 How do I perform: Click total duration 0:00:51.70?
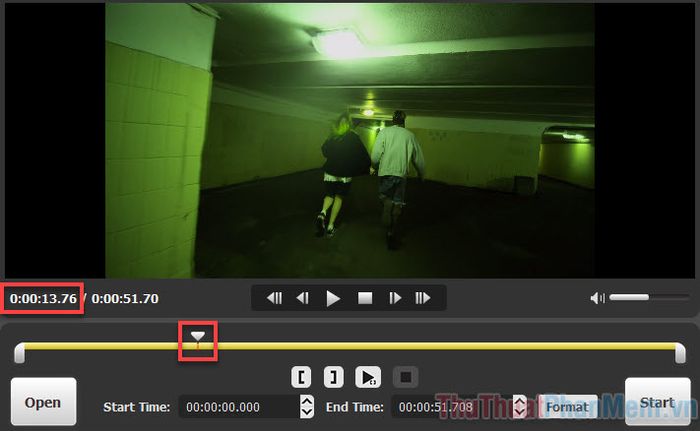(125, 298)
